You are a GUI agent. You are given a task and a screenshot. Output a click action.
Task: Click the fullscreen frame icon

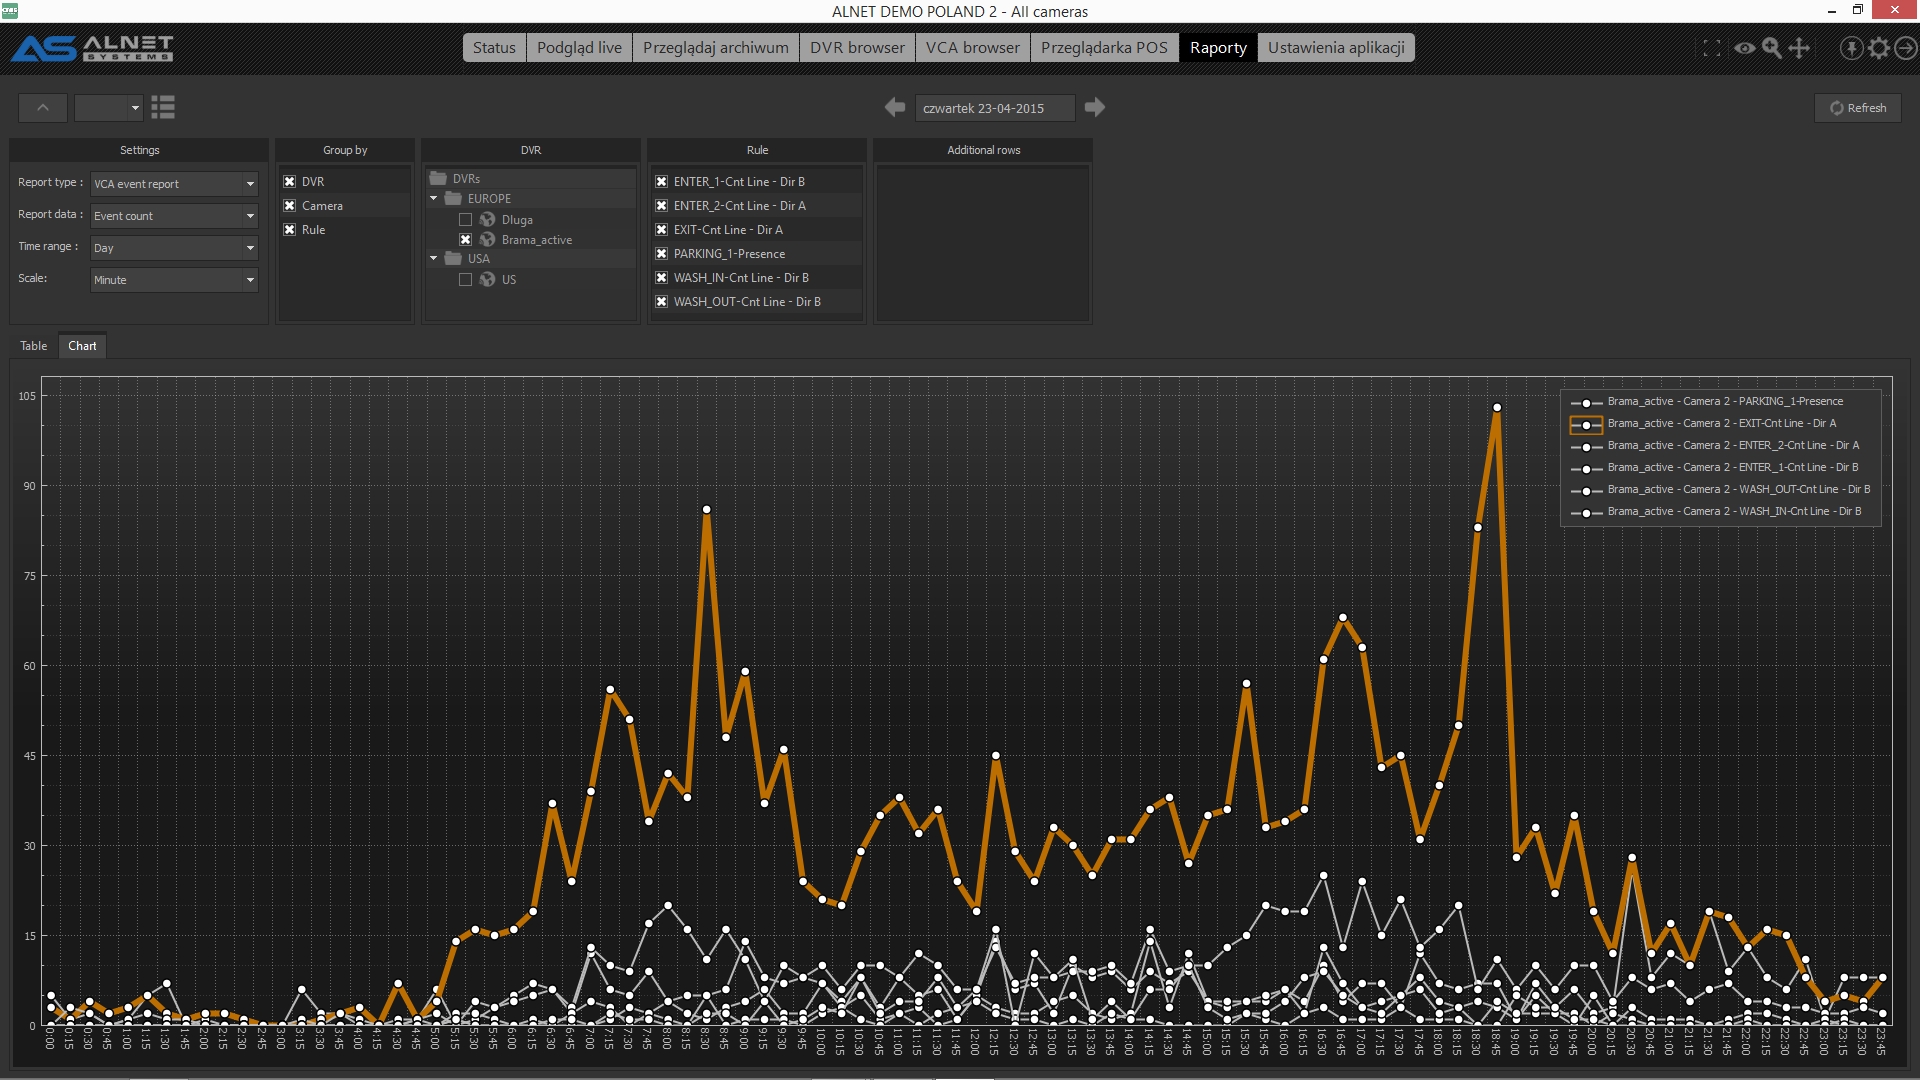1711,48
